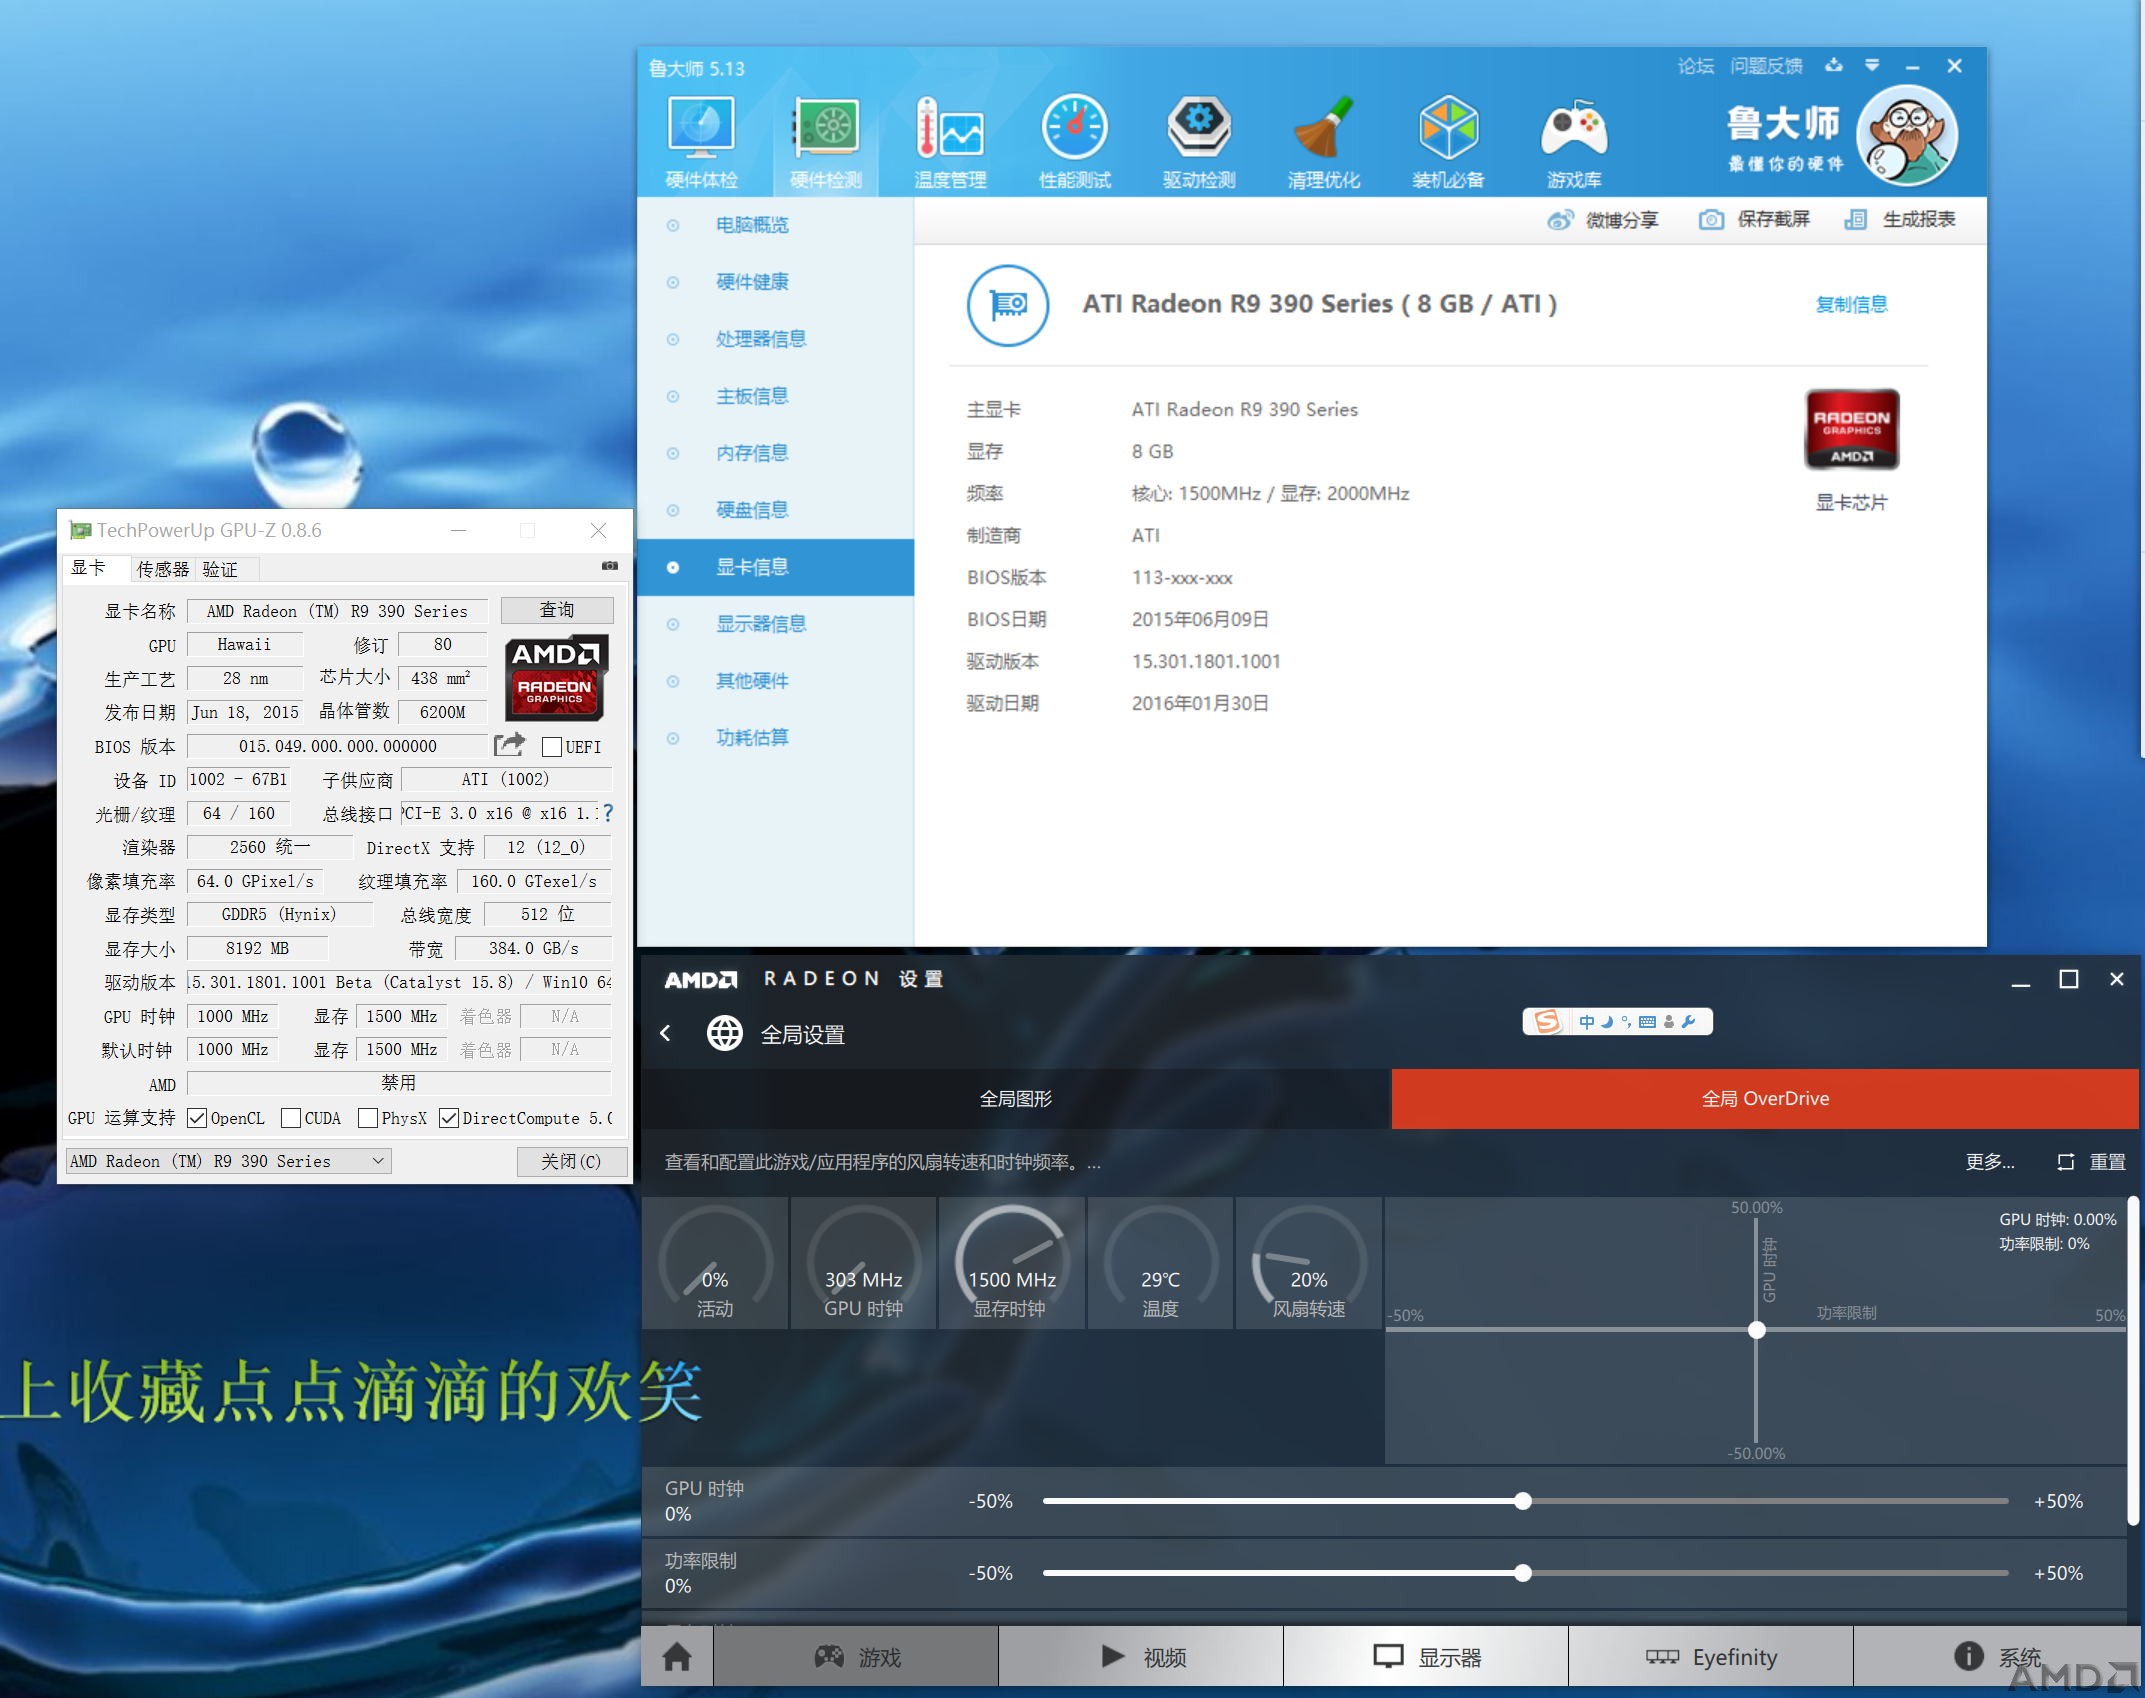This screenshot has width=2145, height=1698.
Task: Select the 硬件检测 hardware detection icon
Action: click(826, 142)
